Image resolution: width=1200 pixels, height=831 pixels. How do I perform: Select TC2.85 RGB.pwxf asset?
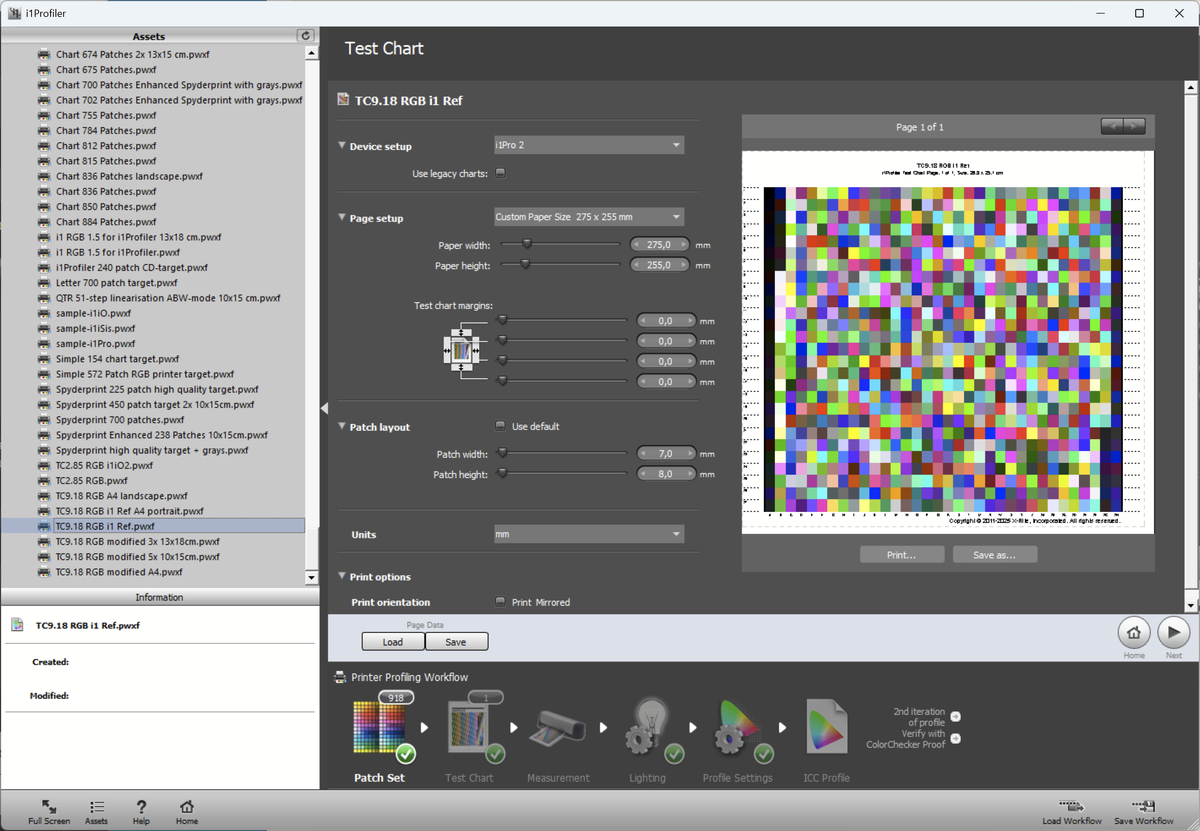click(x=91, y=481)
